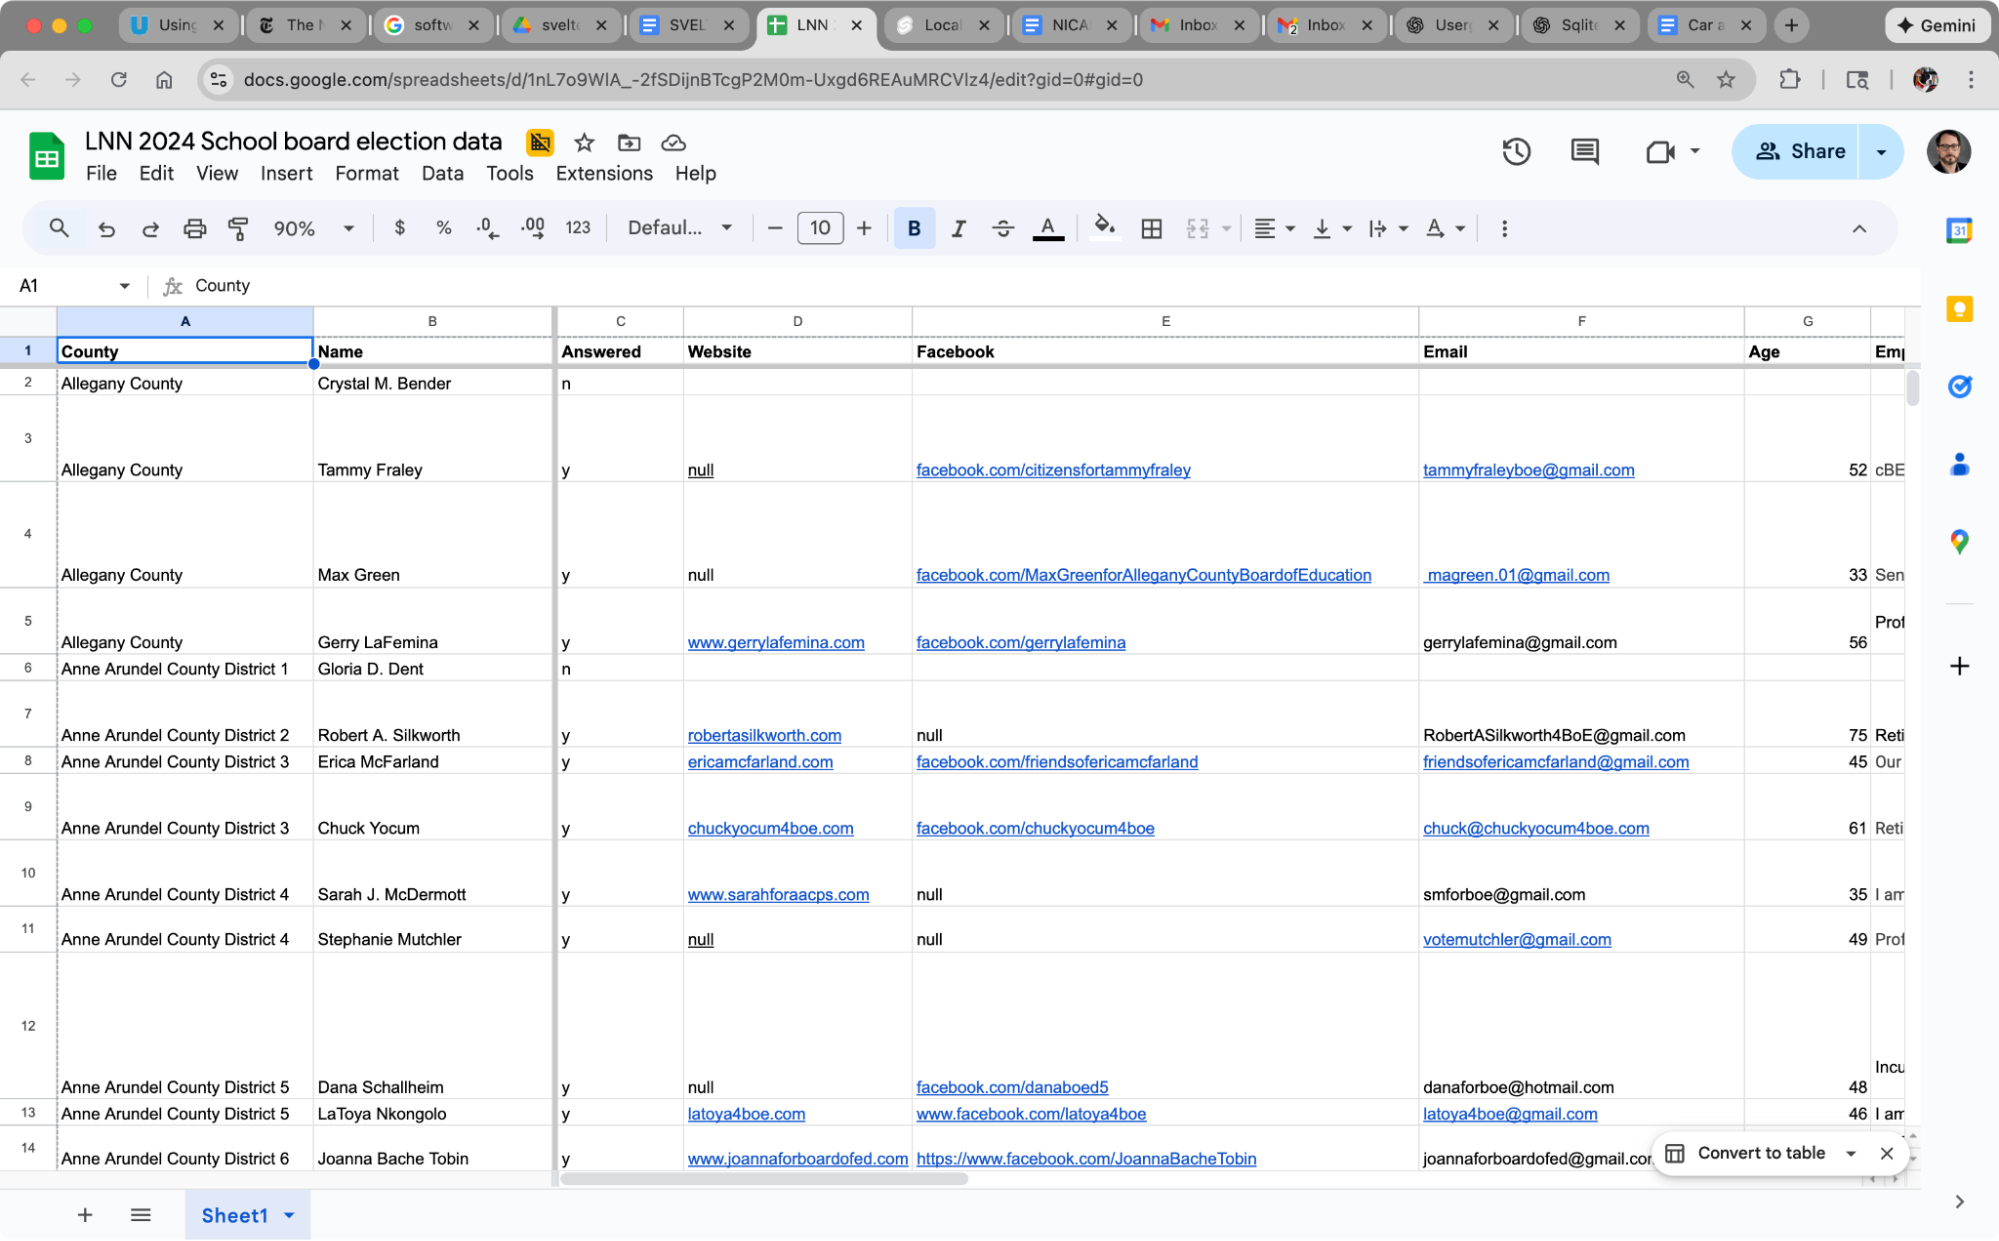Toggle strikethrough formatting

point(1002,228)
